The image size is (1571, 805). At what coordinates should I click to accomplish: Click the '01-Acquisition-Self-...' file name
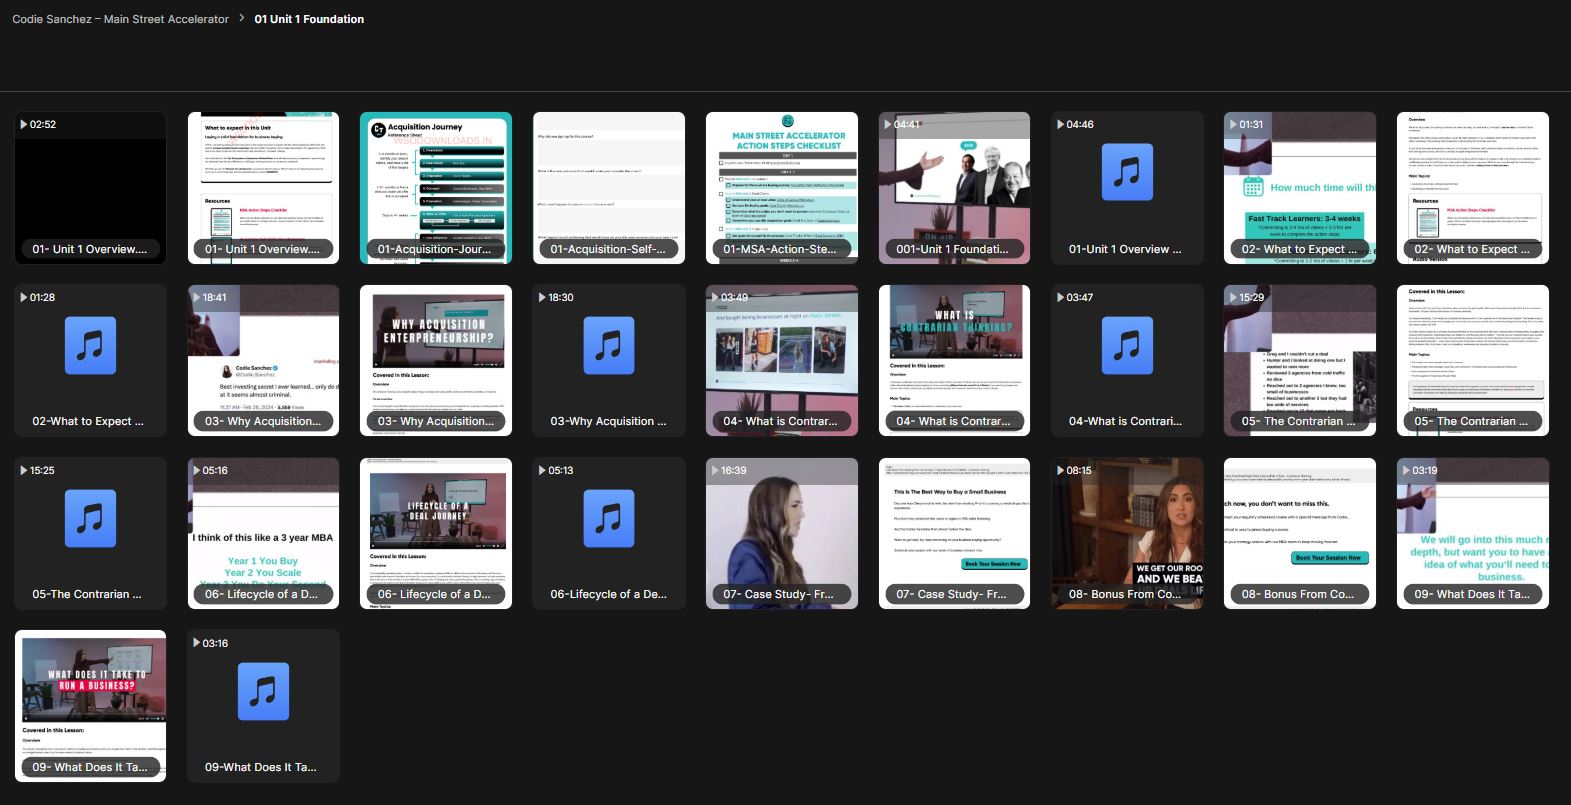[608, 249]
